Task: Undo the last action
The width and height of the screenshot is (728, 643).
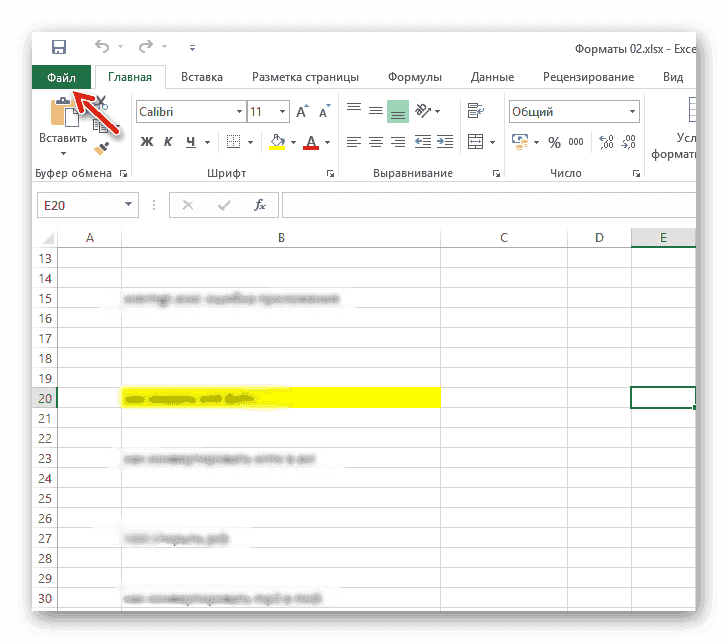Action: click(102, 46)
